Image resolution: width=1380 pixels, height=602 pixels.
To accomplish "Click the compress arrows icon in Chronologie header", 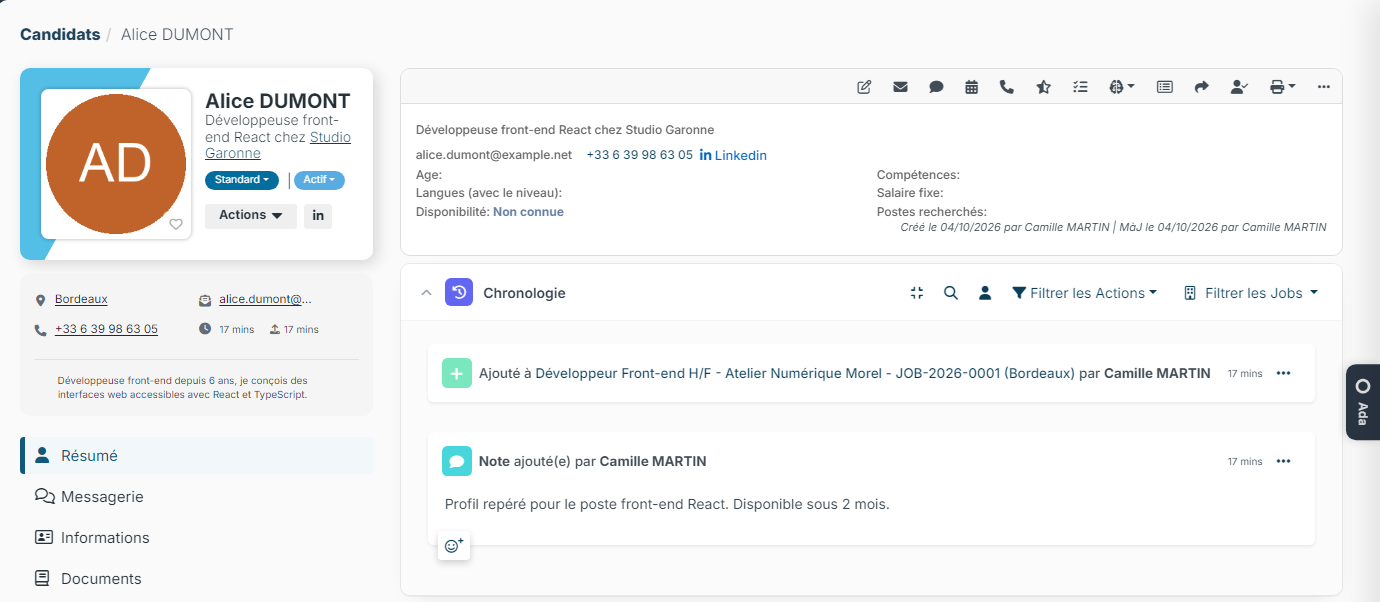I will pos(917,293).
